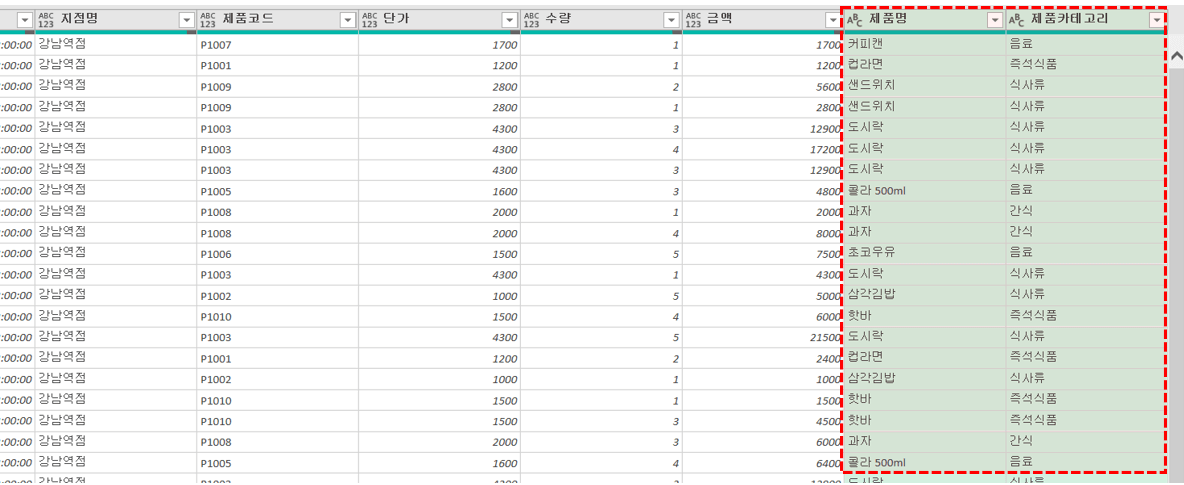Change data type via 제품코드 column type icon
Screen dimensions: 1184x485
(208, 20)
